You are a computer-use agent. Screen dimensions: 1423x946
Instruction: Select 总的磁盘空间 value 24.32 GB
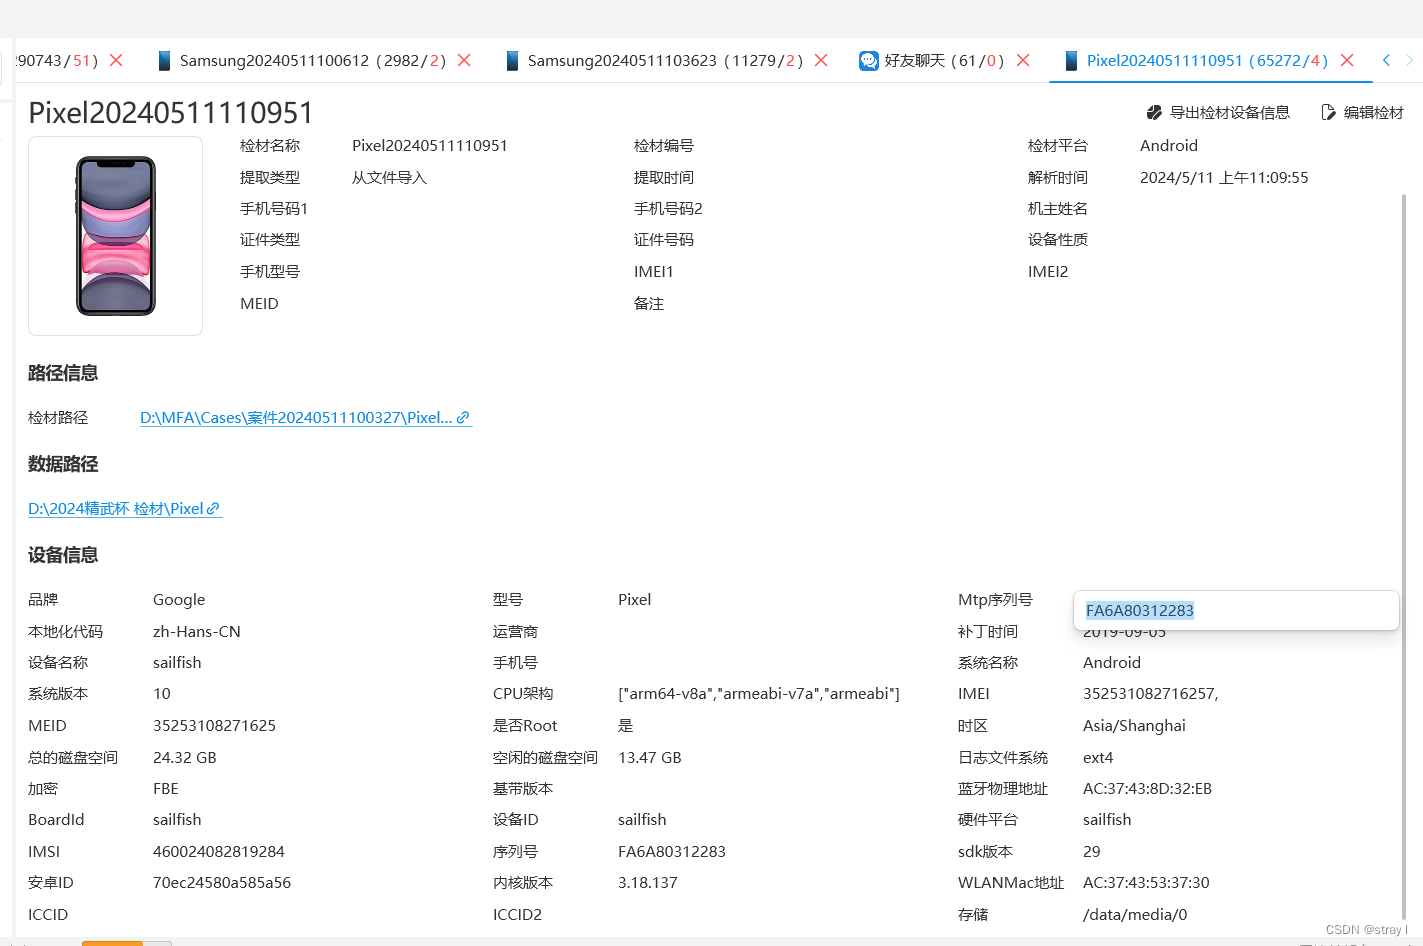pyautogui.click(x=185, y=758)
